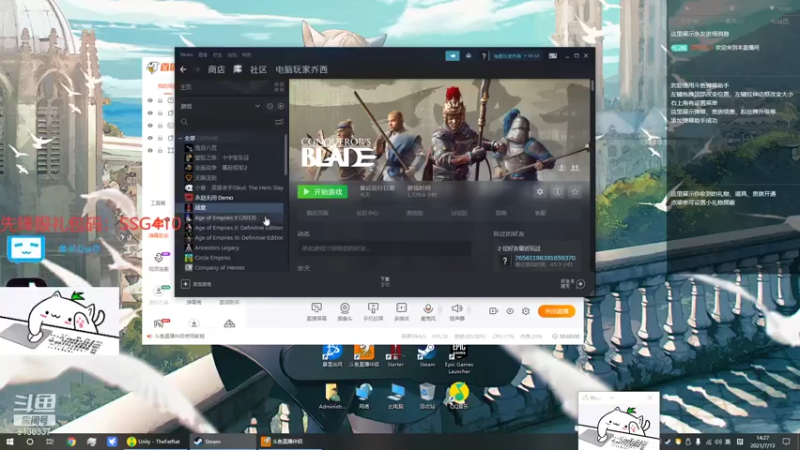Open Steam friends notification icon beside the megaphone

(x=468, y=56)
